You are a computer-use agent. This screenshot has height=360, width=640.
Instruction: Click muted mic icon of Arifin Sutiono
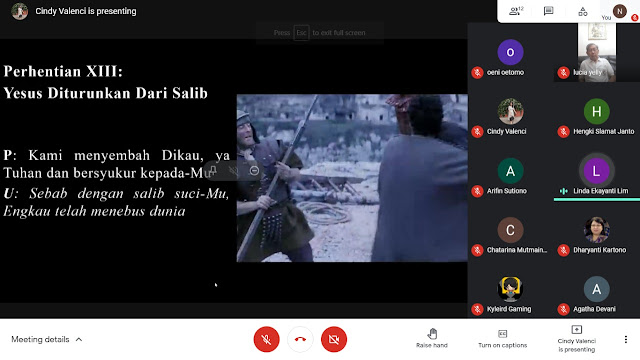pyautogui.click(x=477, y=191)
